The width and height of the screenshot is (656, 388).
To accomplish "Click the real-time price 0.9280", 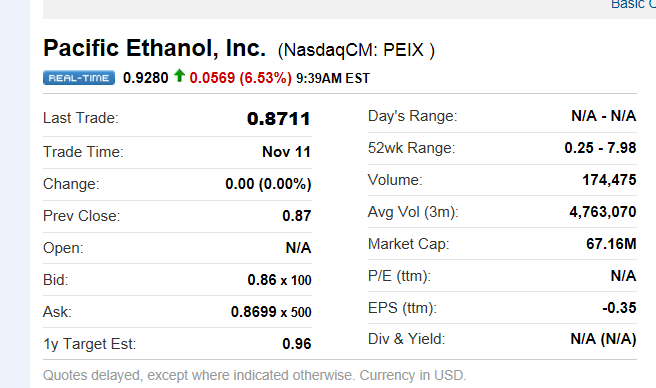I will [x=146, y=78].
